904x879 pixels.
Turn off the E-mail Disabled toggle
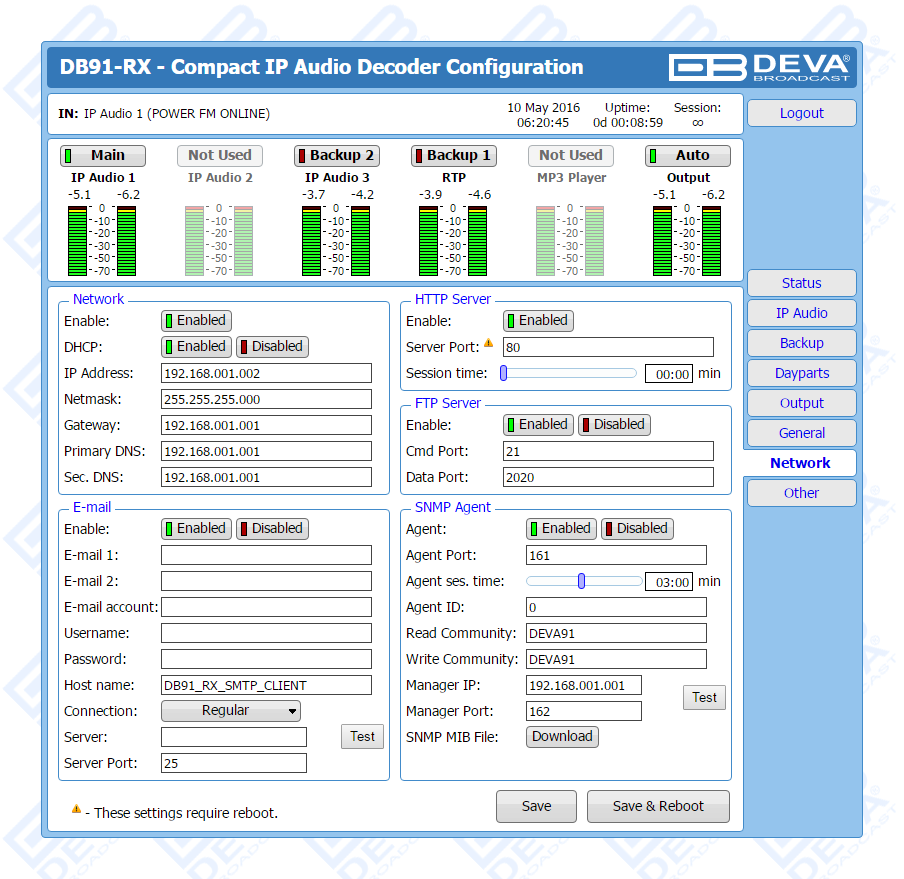pyautogui.click(x=272, y=529)
